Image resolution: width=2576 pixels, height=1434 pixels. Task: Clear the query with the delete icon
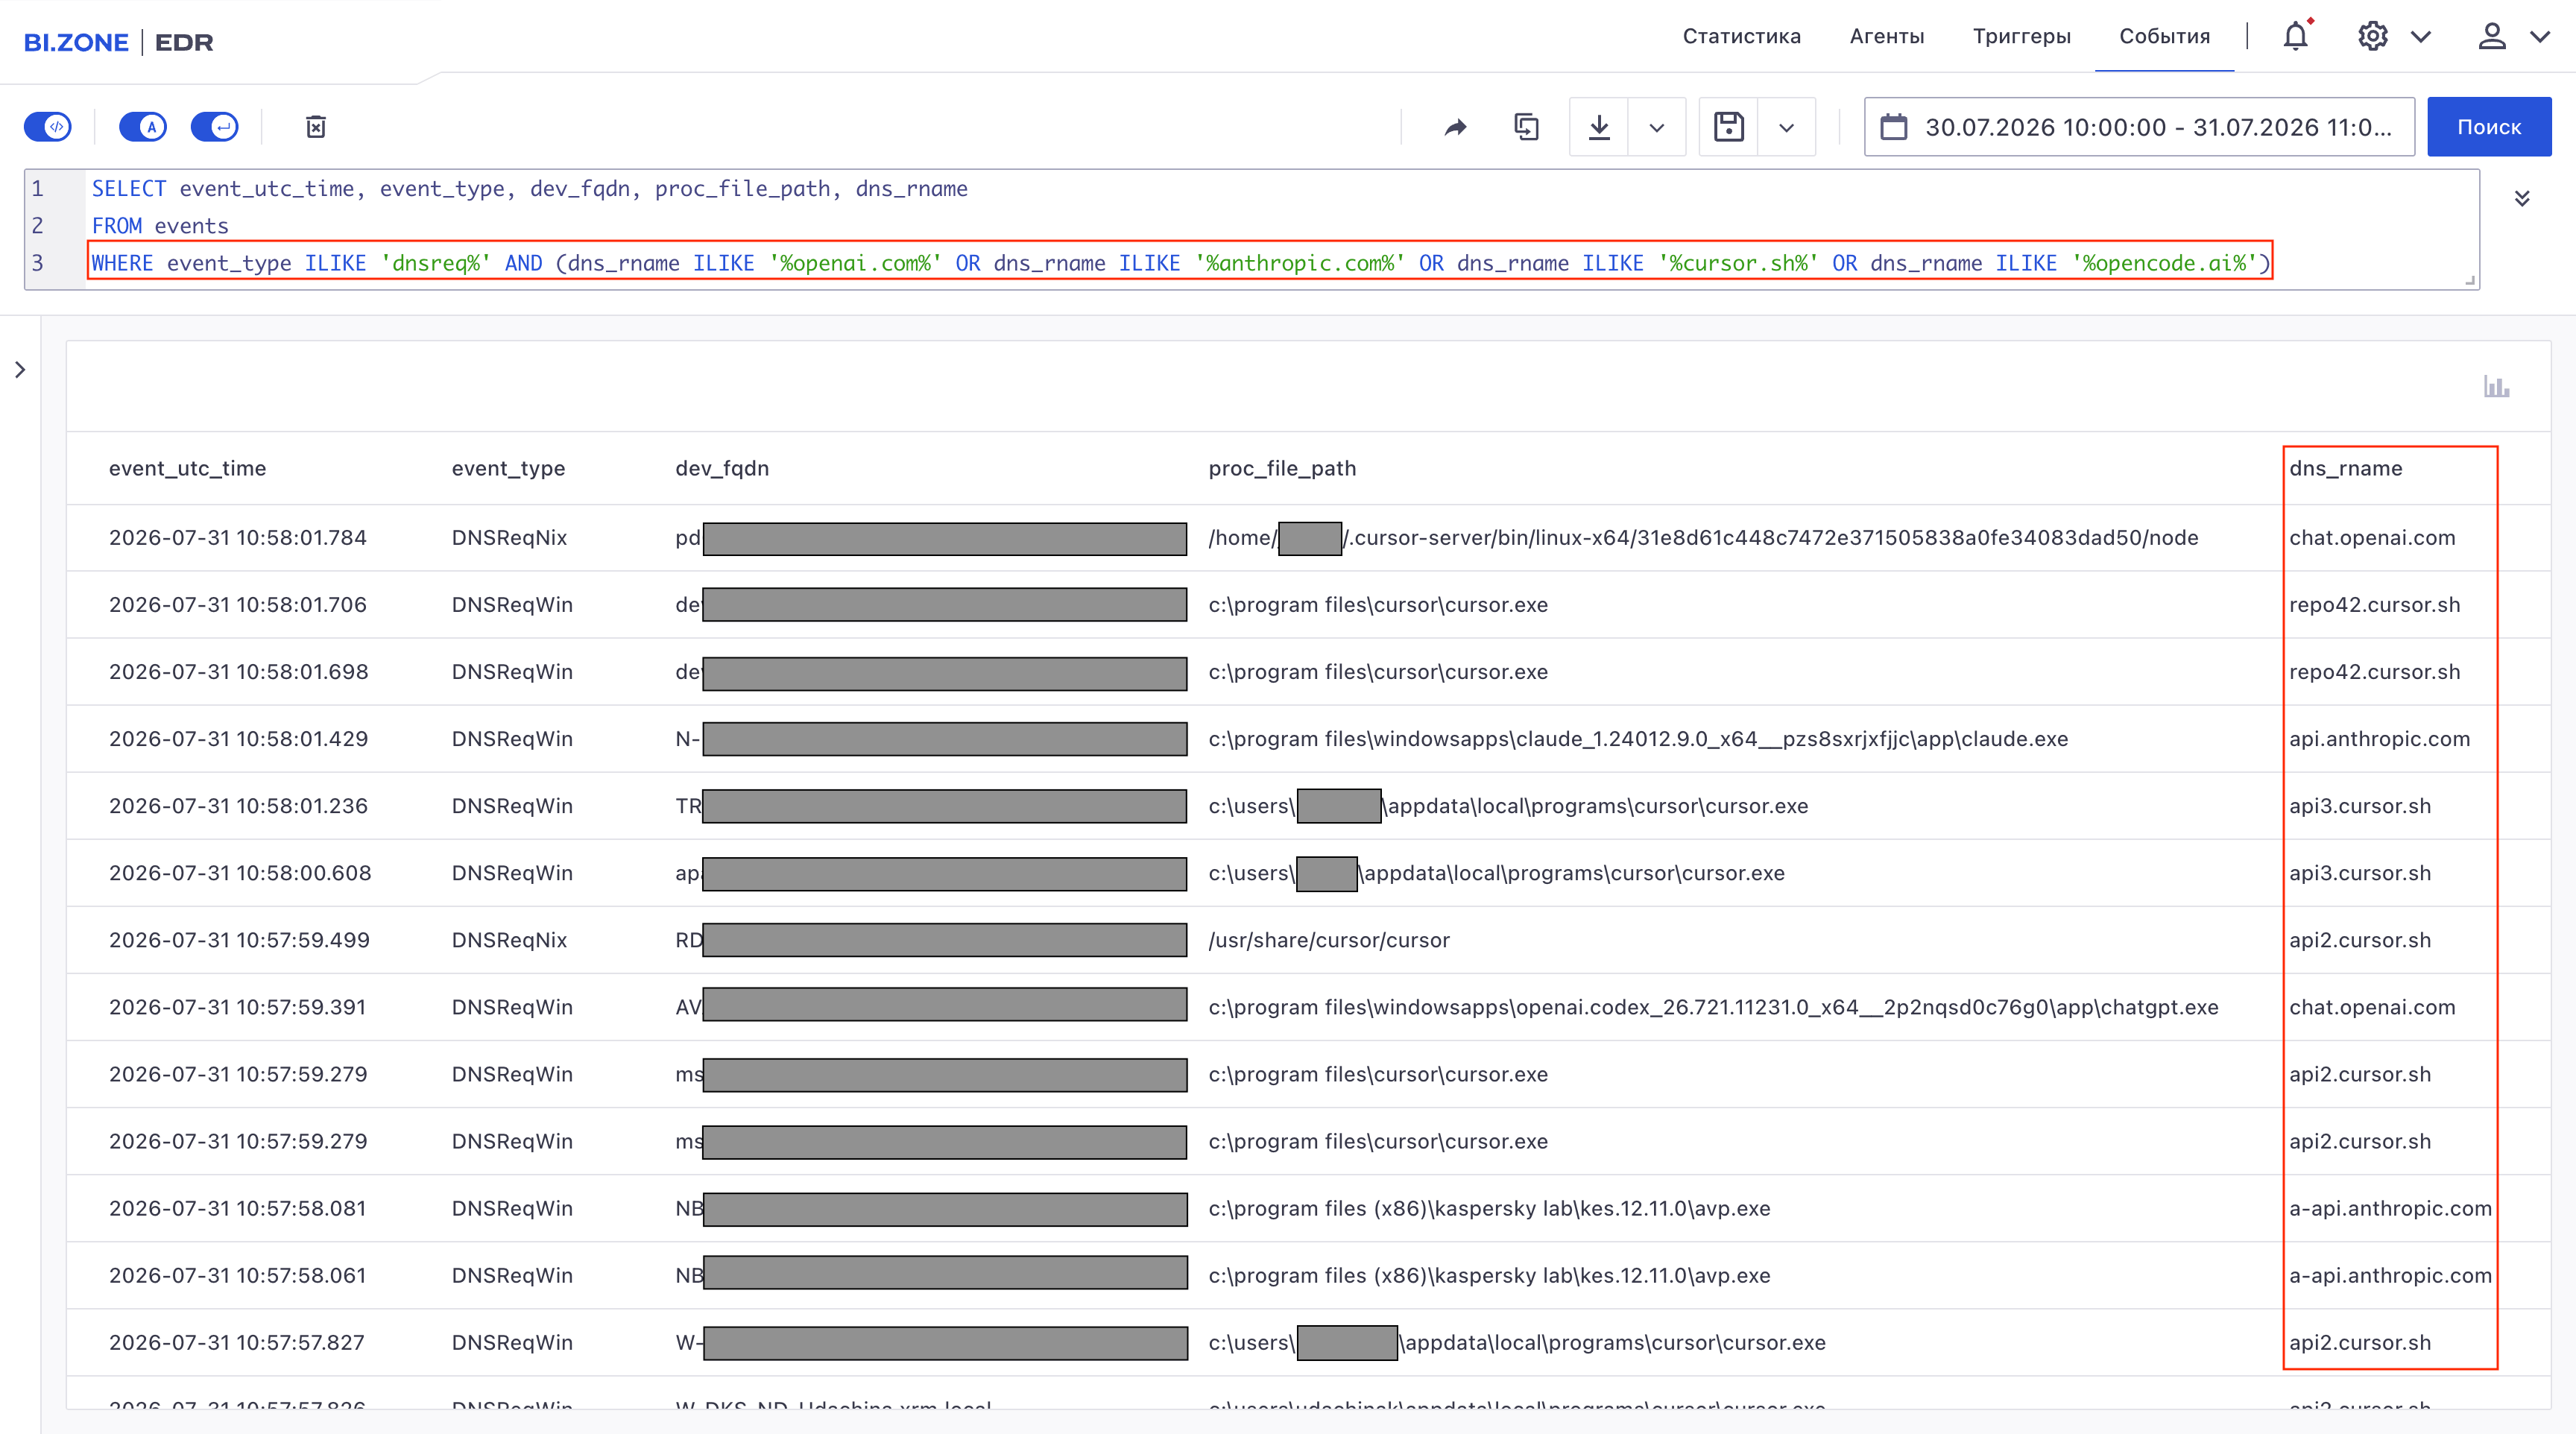tap(316, 127)
